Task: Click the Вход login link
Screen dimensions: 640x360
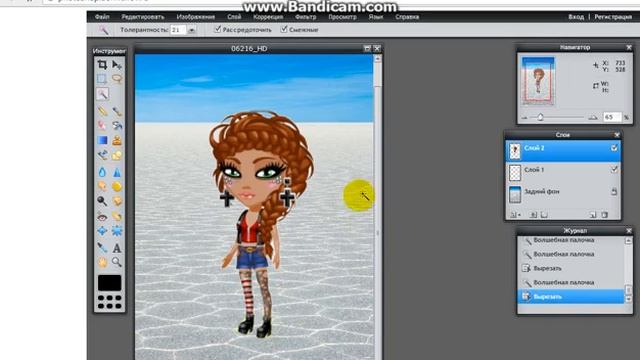Action: 576,17
